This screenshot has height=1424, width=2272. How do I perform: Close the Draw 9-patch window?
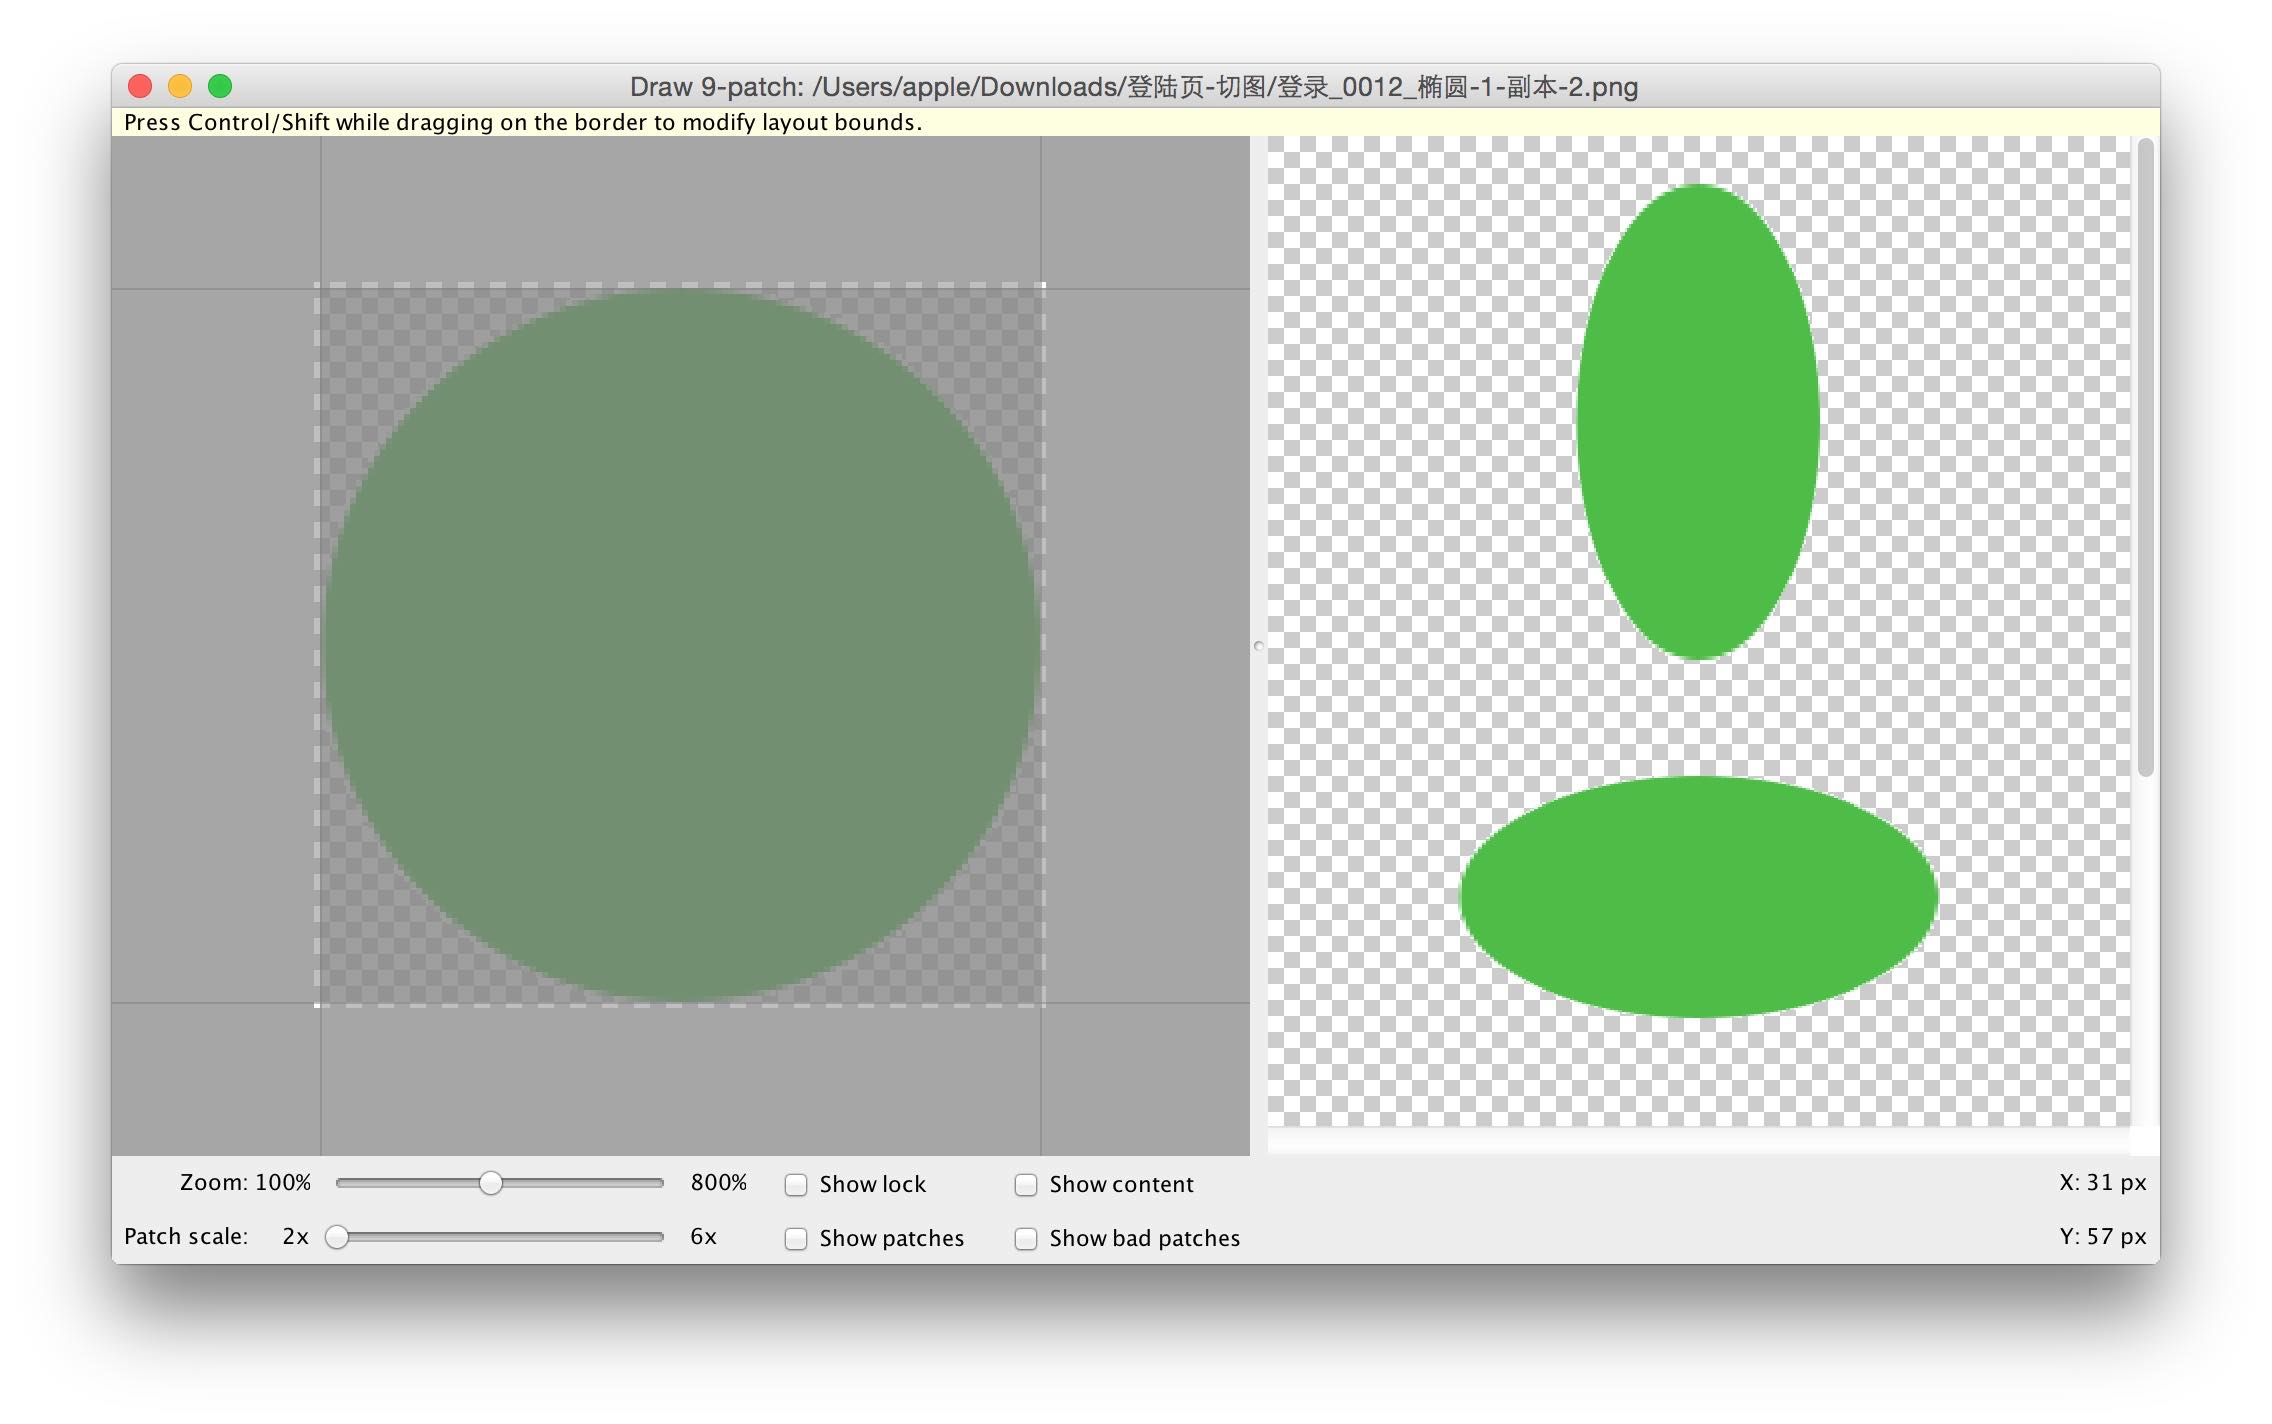click(x=140, y=87)
